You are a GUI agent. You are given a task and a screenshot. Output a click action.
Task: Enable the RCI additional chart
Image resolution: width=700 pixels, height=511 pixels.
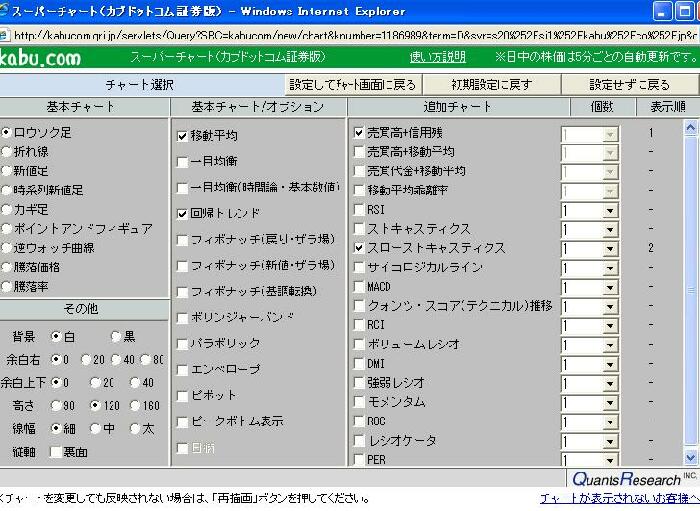(359, 324)
